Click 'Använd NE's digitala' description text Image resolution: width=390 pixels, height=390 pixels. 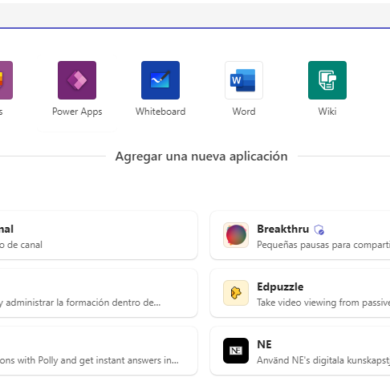323,360
